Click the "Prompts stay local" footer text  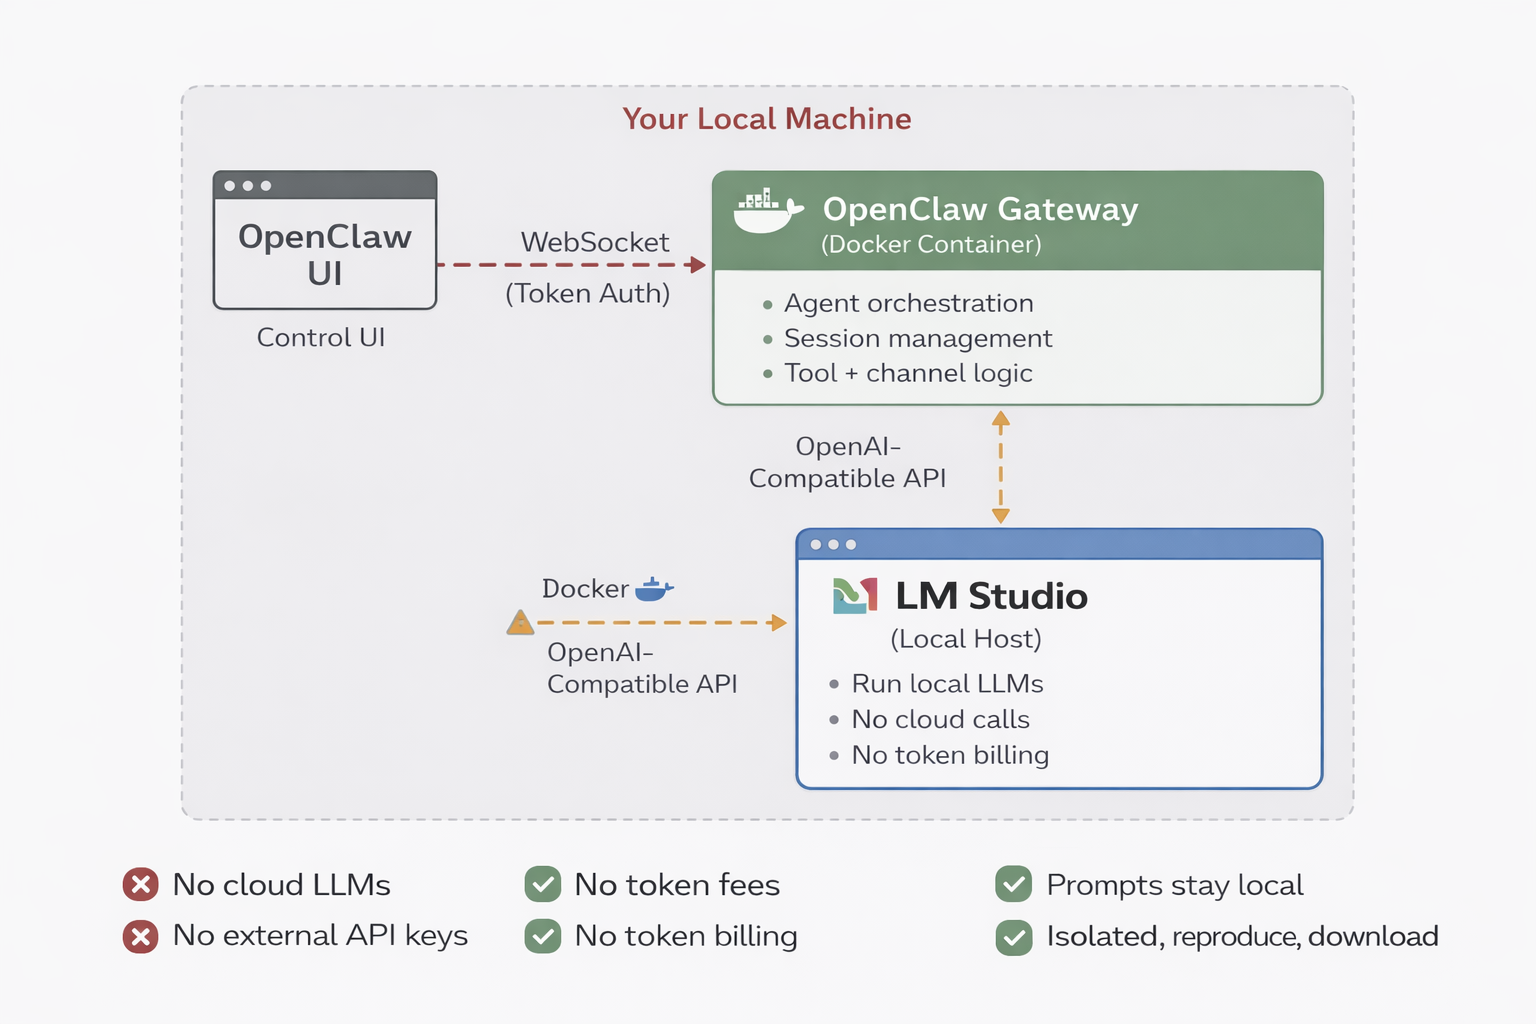point(1175,886)
